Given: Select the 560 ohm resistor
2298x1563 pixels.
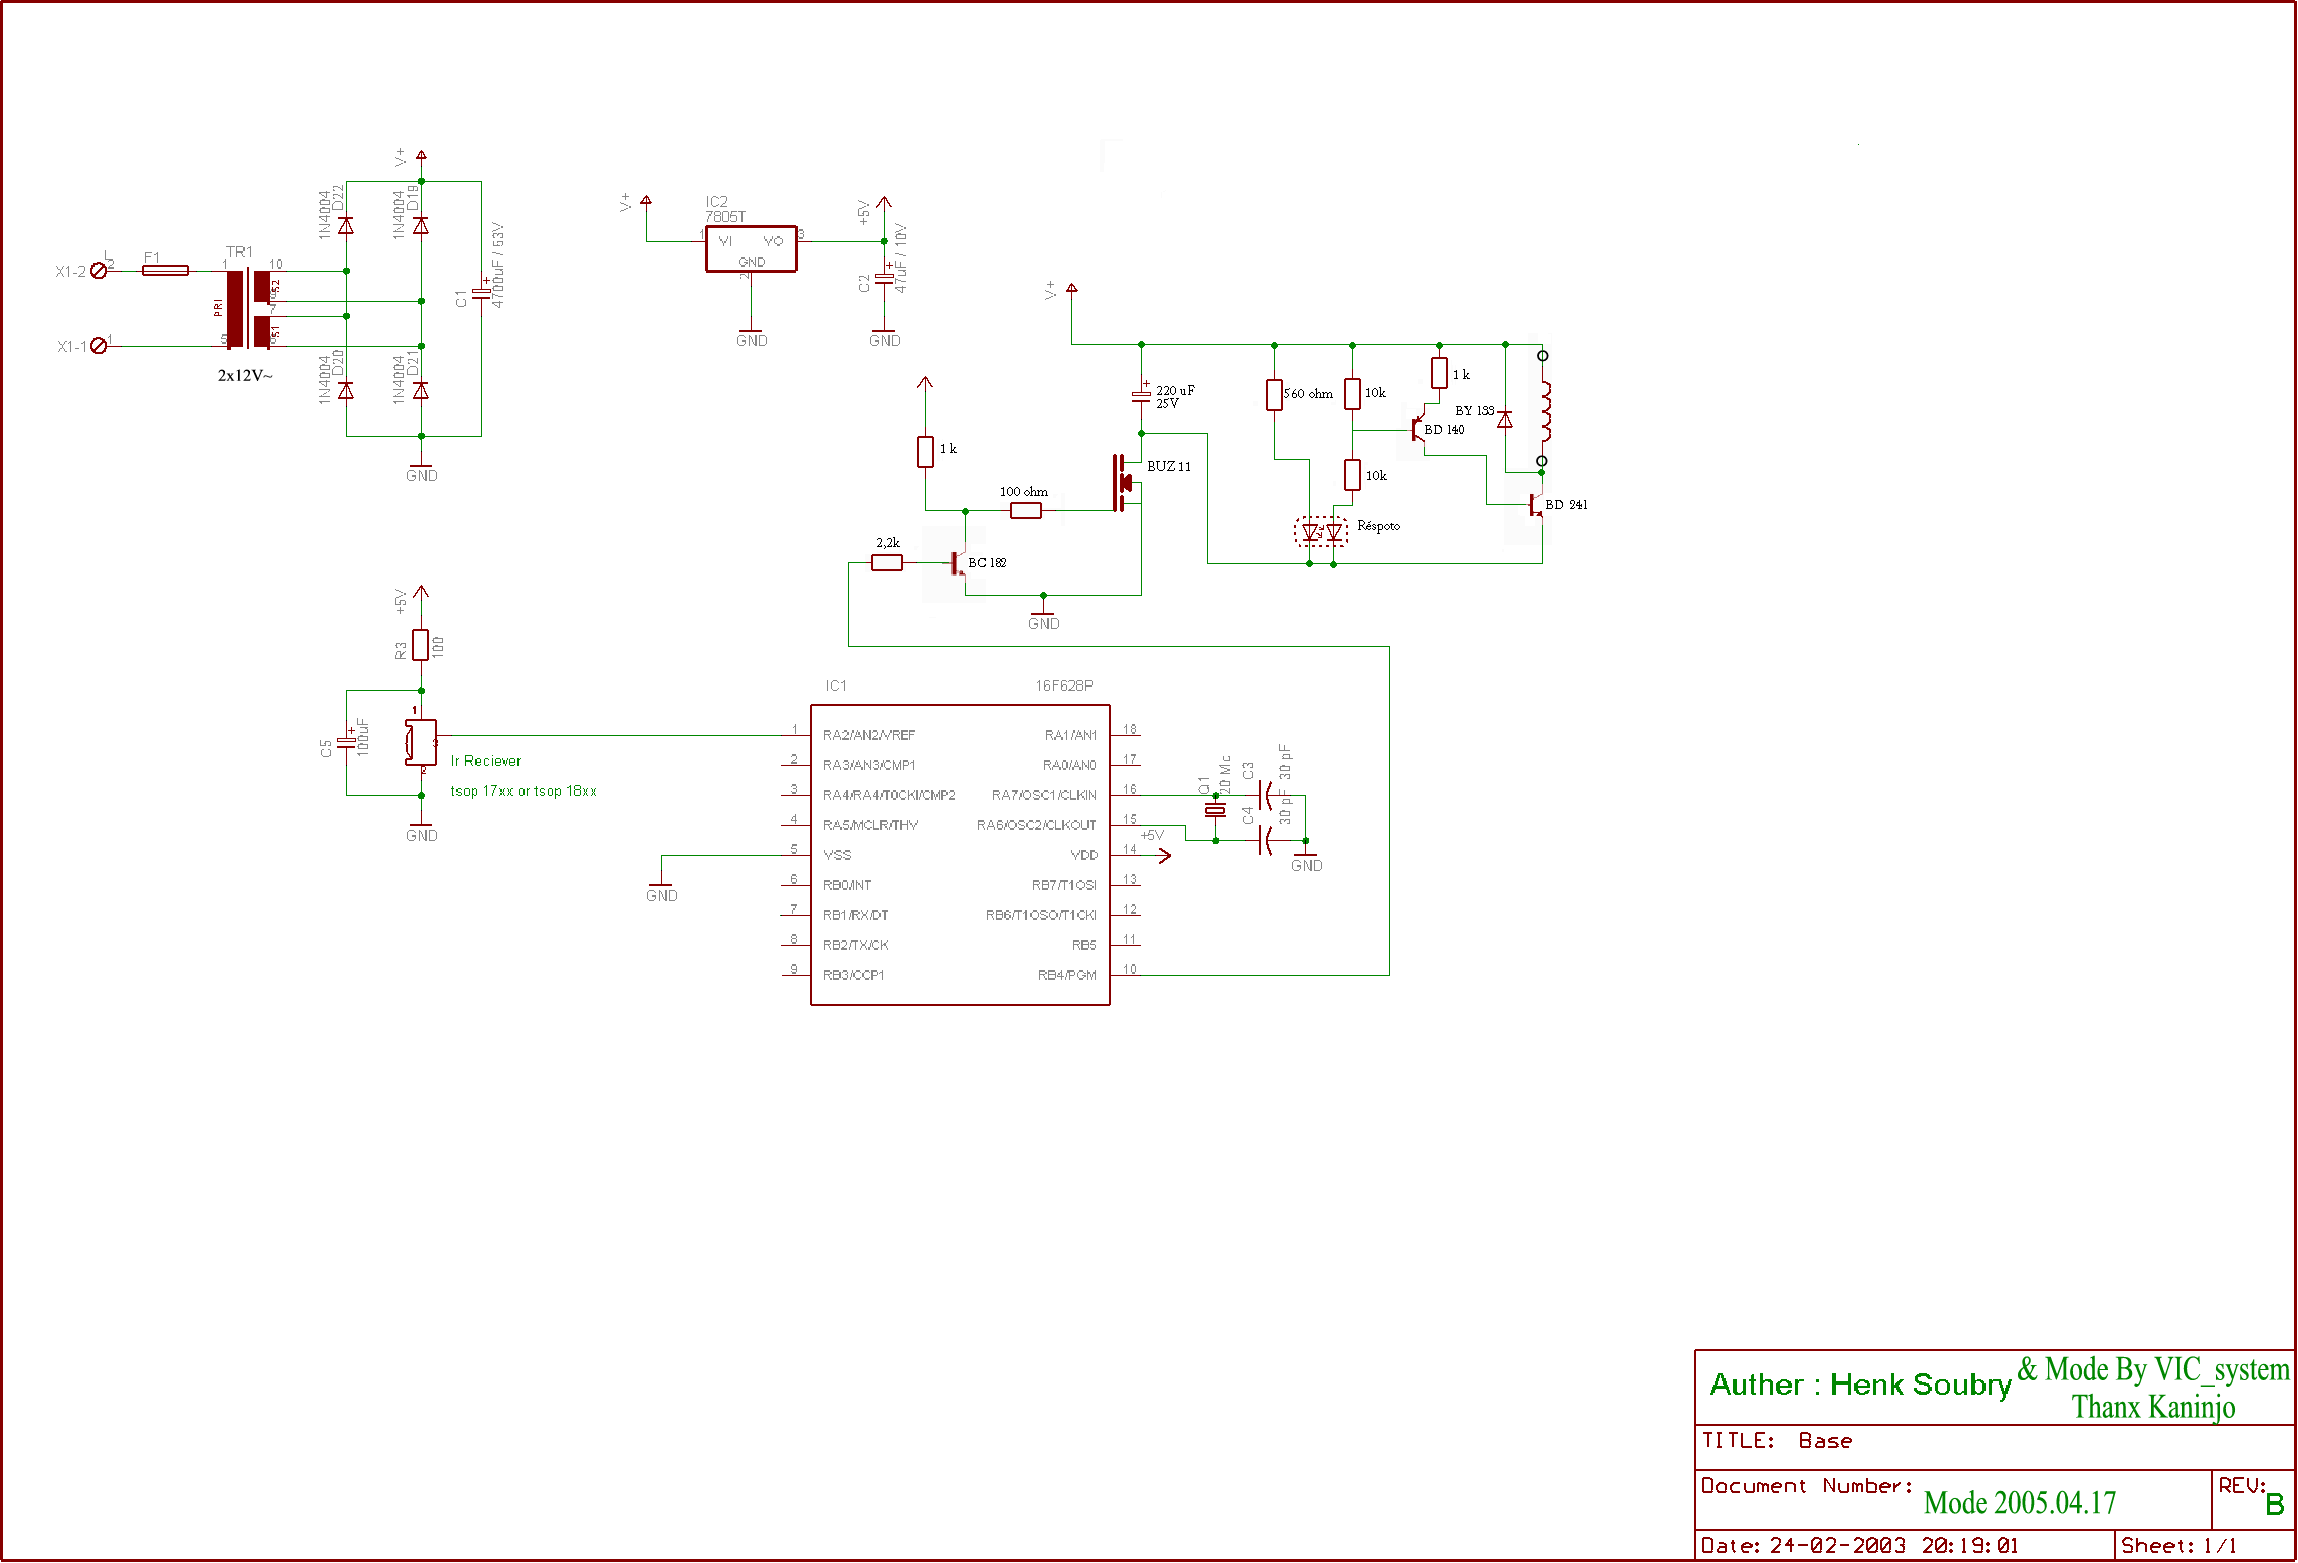Looking at the screenshot, I should click(x=1274, y=395).
